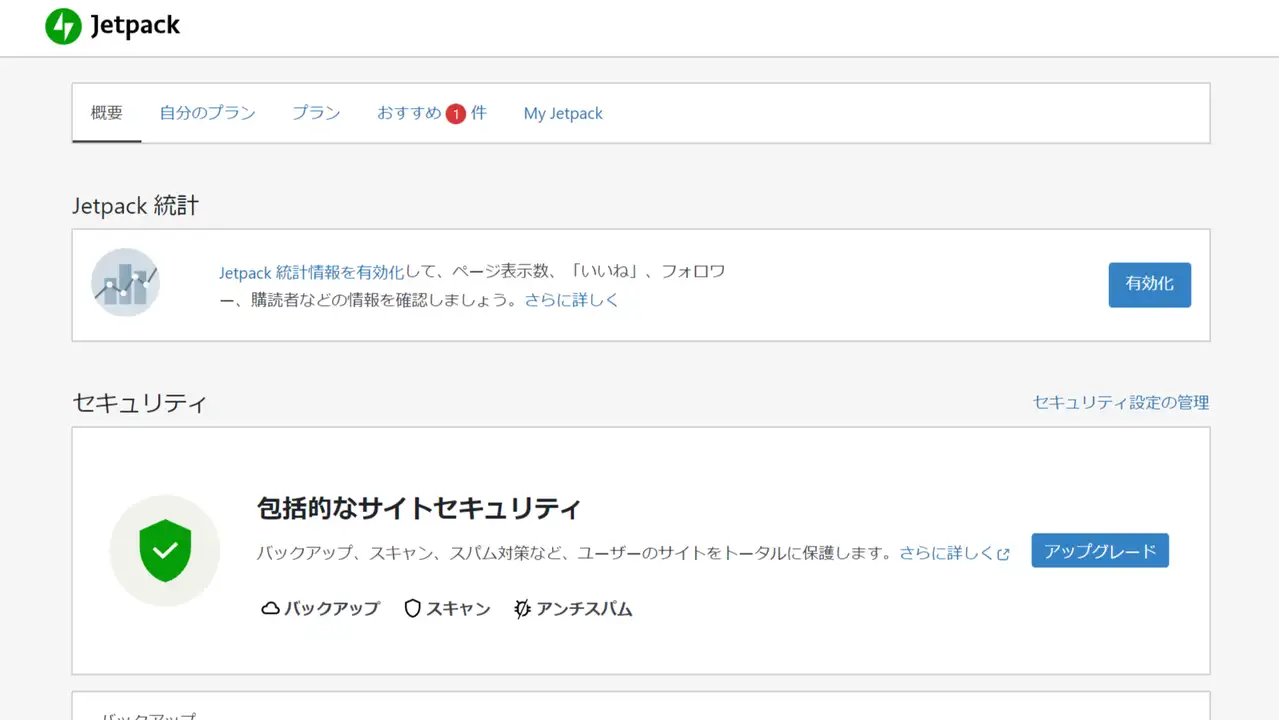Click the green Jetpack logo icon
The image size is (1279, 720).
pyautogui.click(x=63, y=26)
